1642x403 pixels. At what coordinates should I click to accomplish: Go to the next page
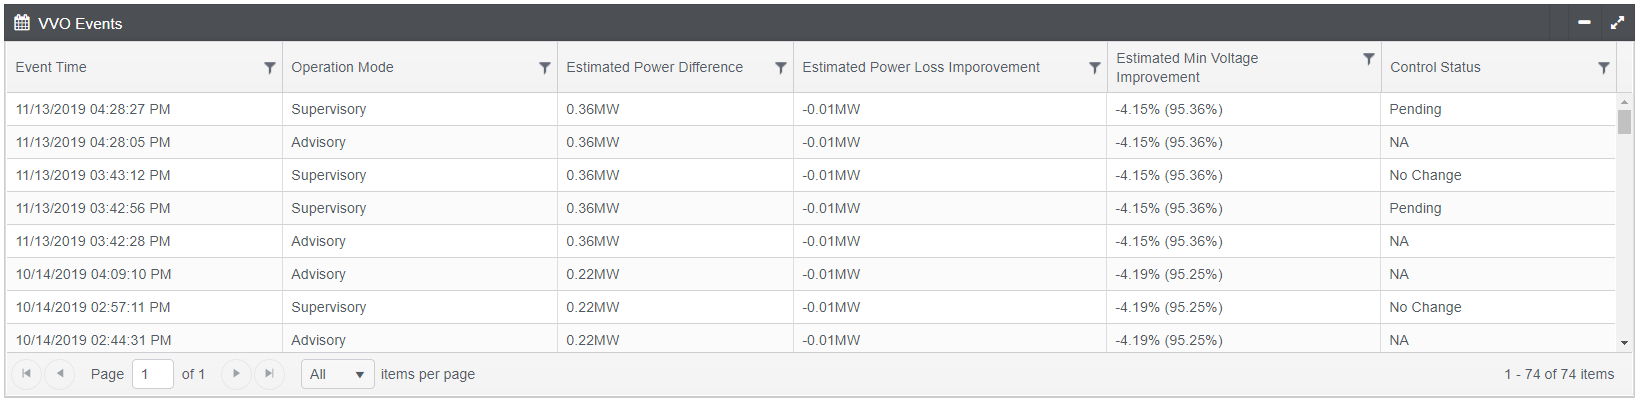coord(236,374)
